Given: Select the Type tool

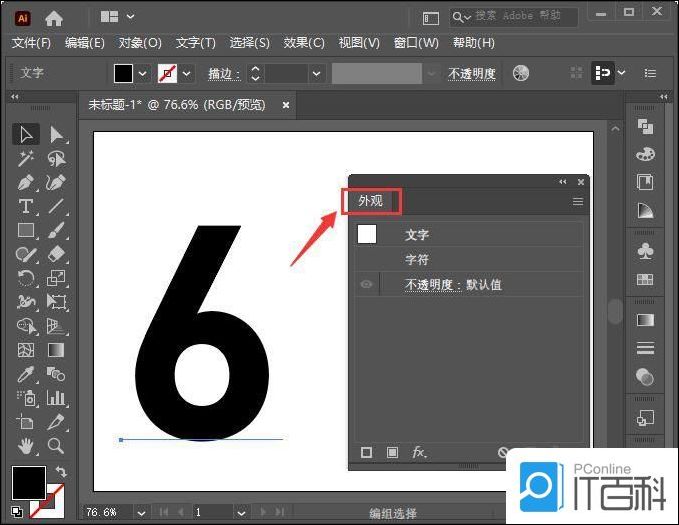Looking at the screenshot, I should [x=27, y=207].
